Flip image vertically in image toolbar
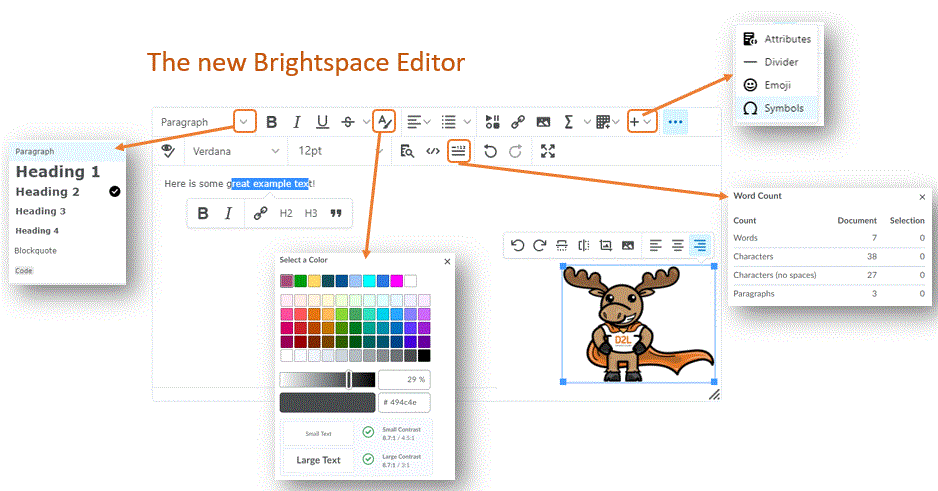 pyautogui.click(x=562, y=245)
